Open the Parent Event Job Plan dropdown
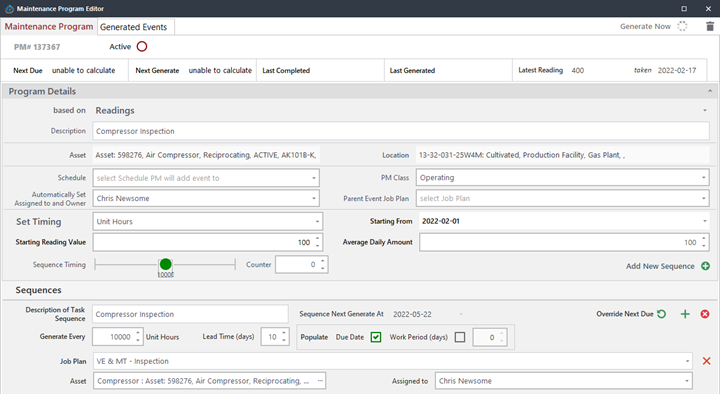This screenshot has width=720, height=394. (703, 198)
